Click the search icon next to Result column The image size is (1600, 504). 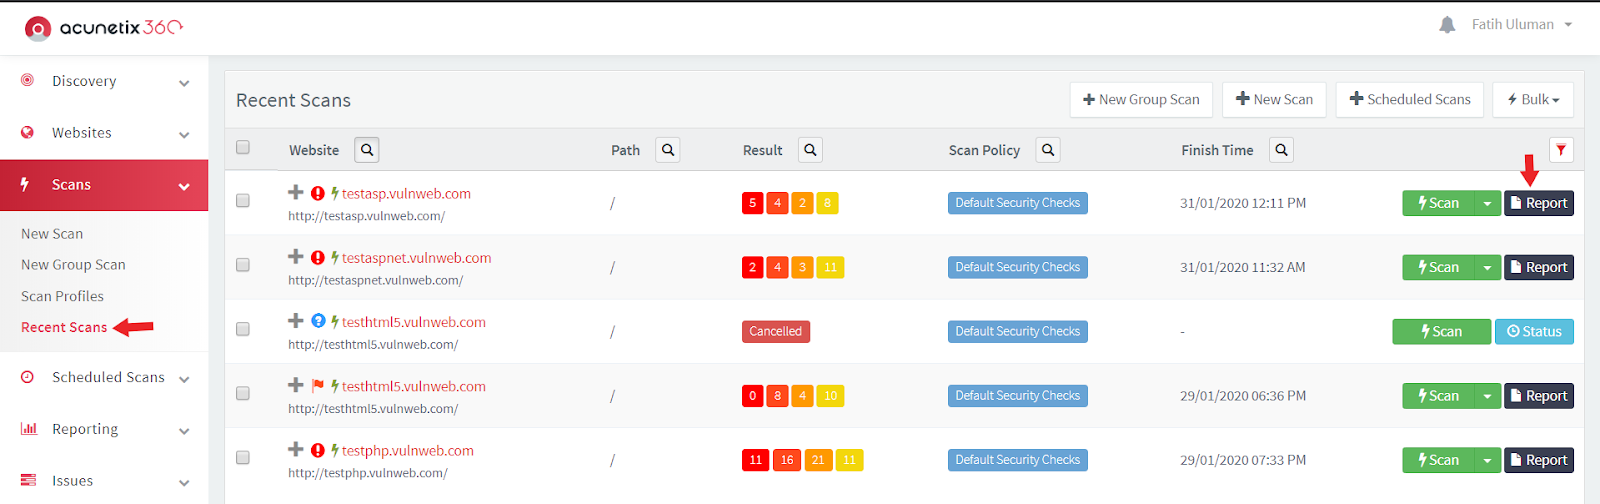[x=811, y=150]
